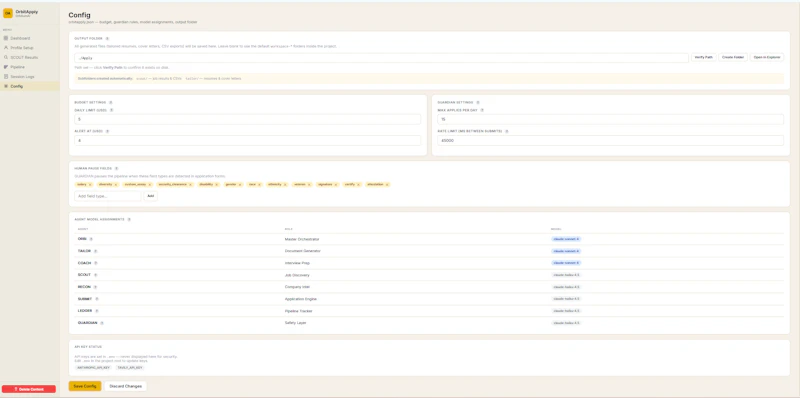Screen dimensions: 800x398
Task: Remove the security_clearance field tag
Action: (190, 184)
